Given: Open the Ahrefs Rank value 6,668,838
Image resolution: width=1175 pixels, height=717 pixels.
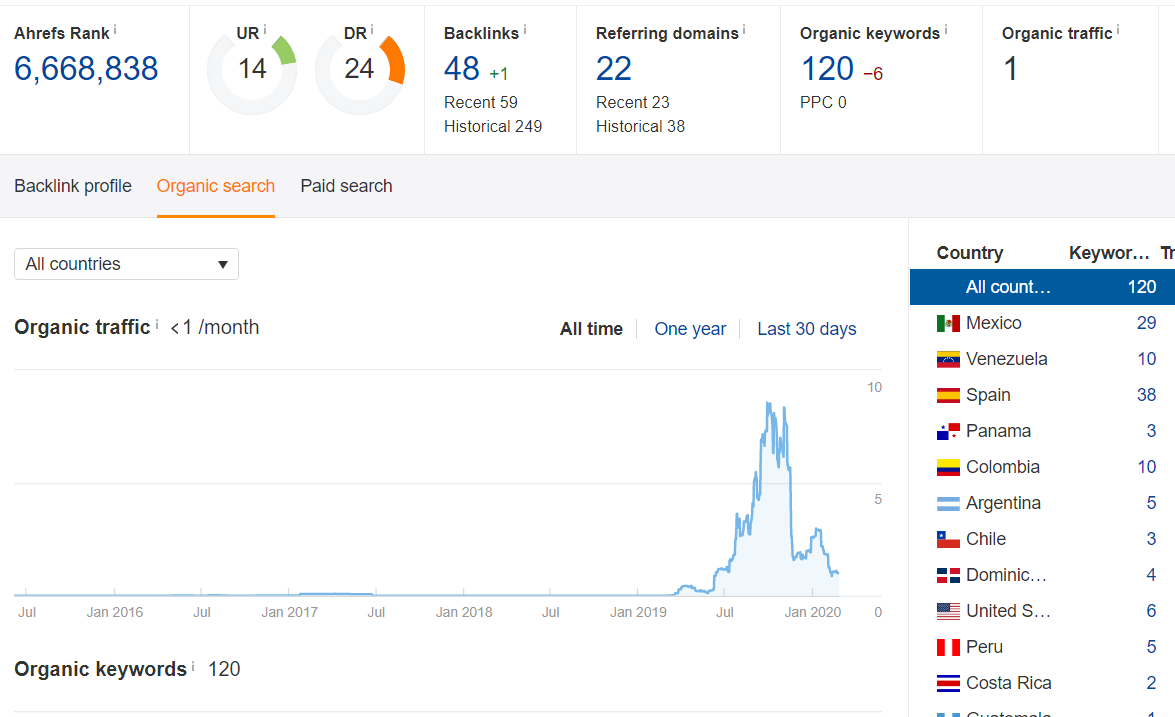Looking at the screenshot, I should tap(86, 69).
